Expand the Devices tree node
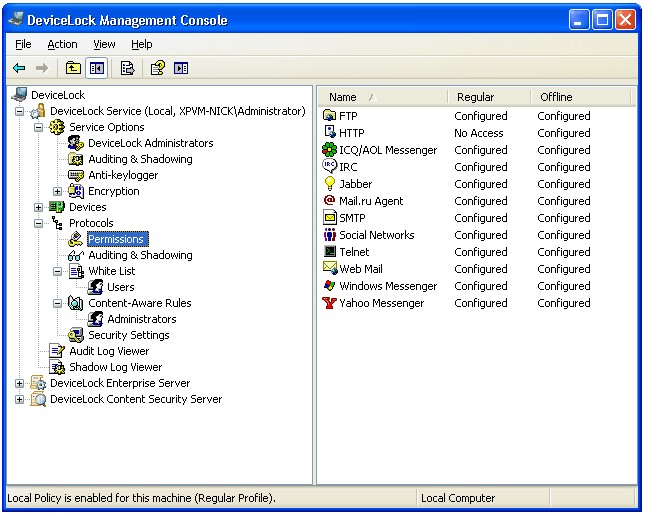The height and width of the screenshot is (516, 645). 39,207
